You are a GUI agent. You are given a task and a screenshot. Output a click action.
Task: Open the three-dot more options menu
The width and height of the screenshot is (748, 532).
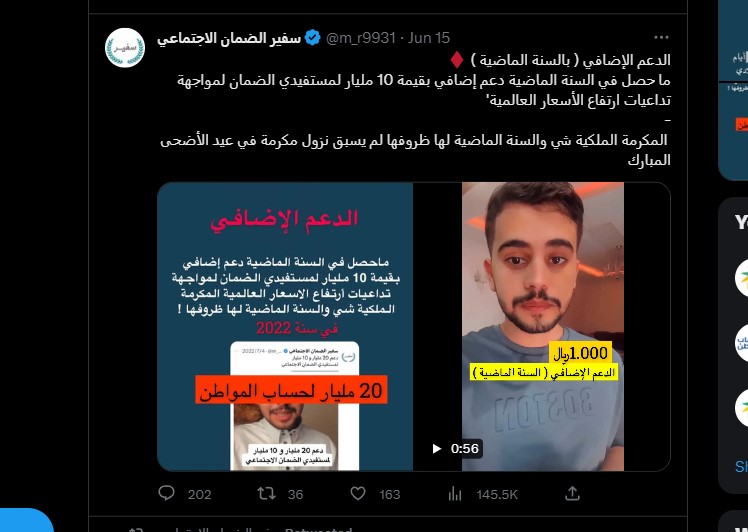tap(661, 38)
